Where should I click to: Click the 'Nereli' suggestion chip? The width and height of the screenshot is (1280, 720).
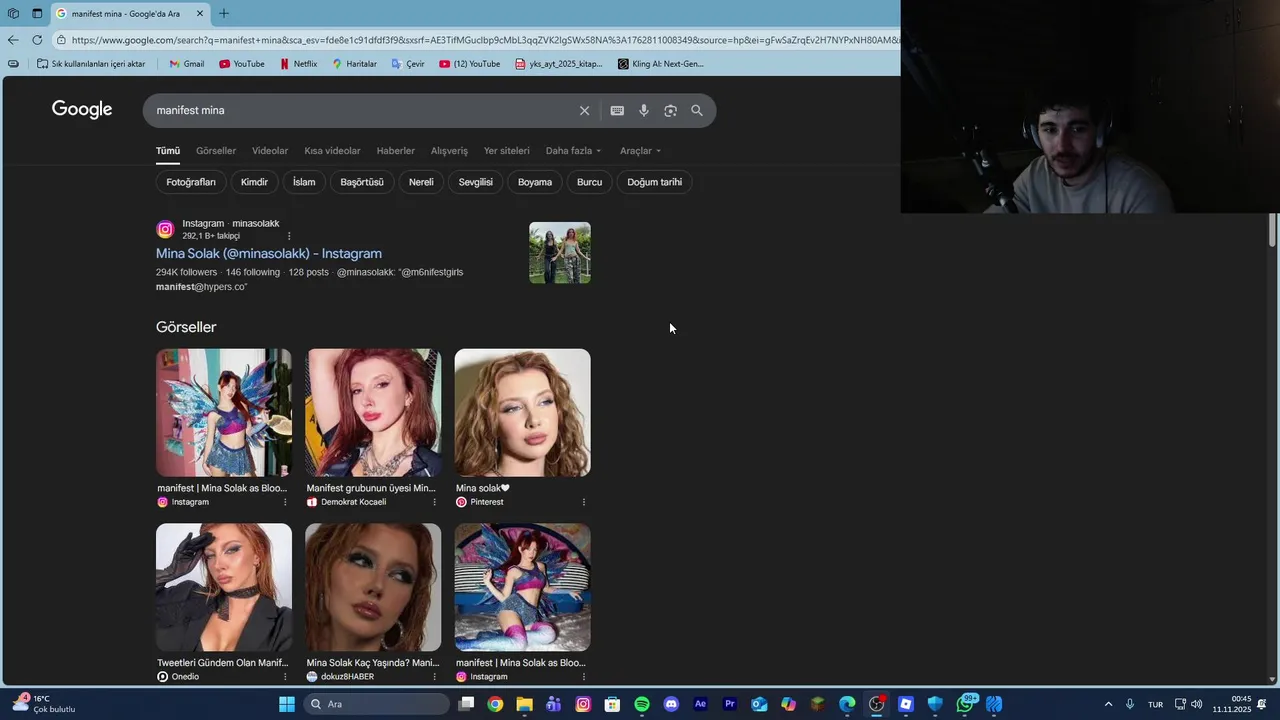pyautogui.click(x=421, y=182)
